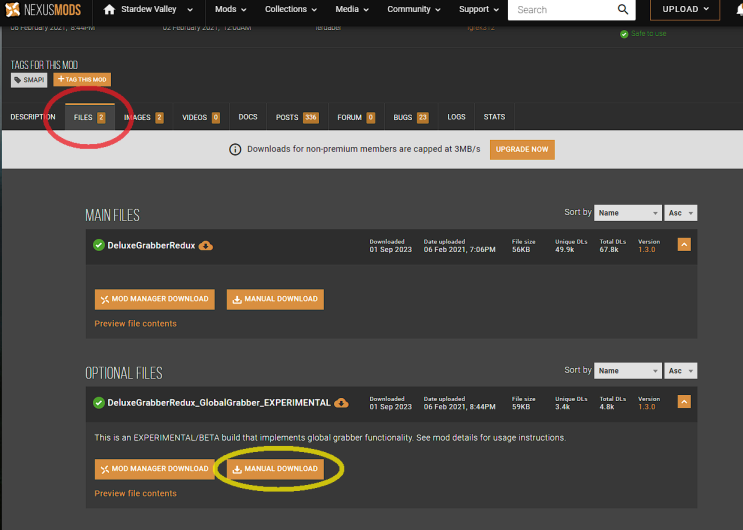Click the Tag This Mod button
Image resolution: width=743 pixels, height=530 pixels.
pos(82,80)
